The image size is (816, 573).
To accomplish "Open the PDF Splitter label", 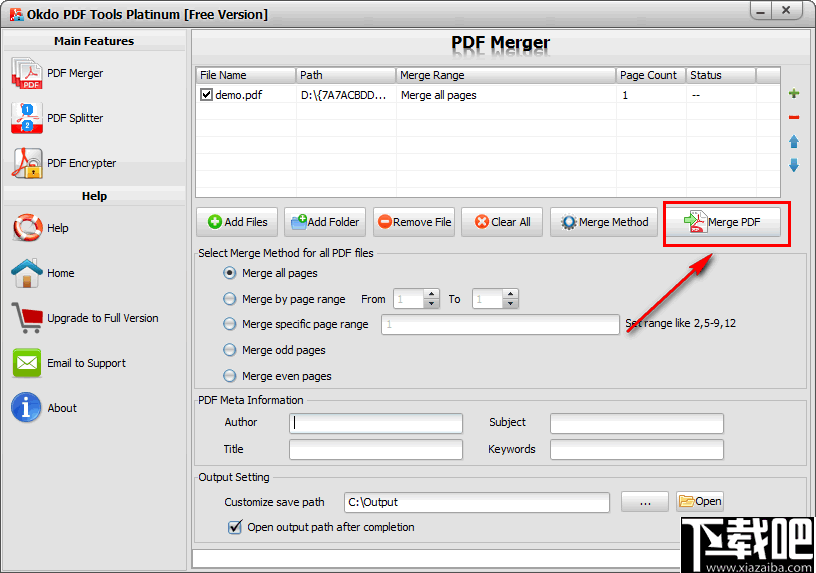I will (x=75, y=118).
